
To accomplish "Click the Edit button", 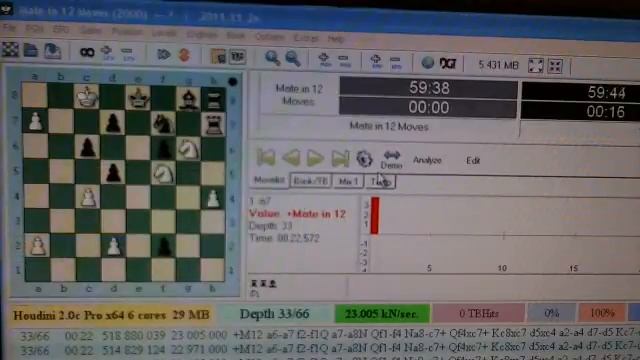I will click(x=473, y=160).
